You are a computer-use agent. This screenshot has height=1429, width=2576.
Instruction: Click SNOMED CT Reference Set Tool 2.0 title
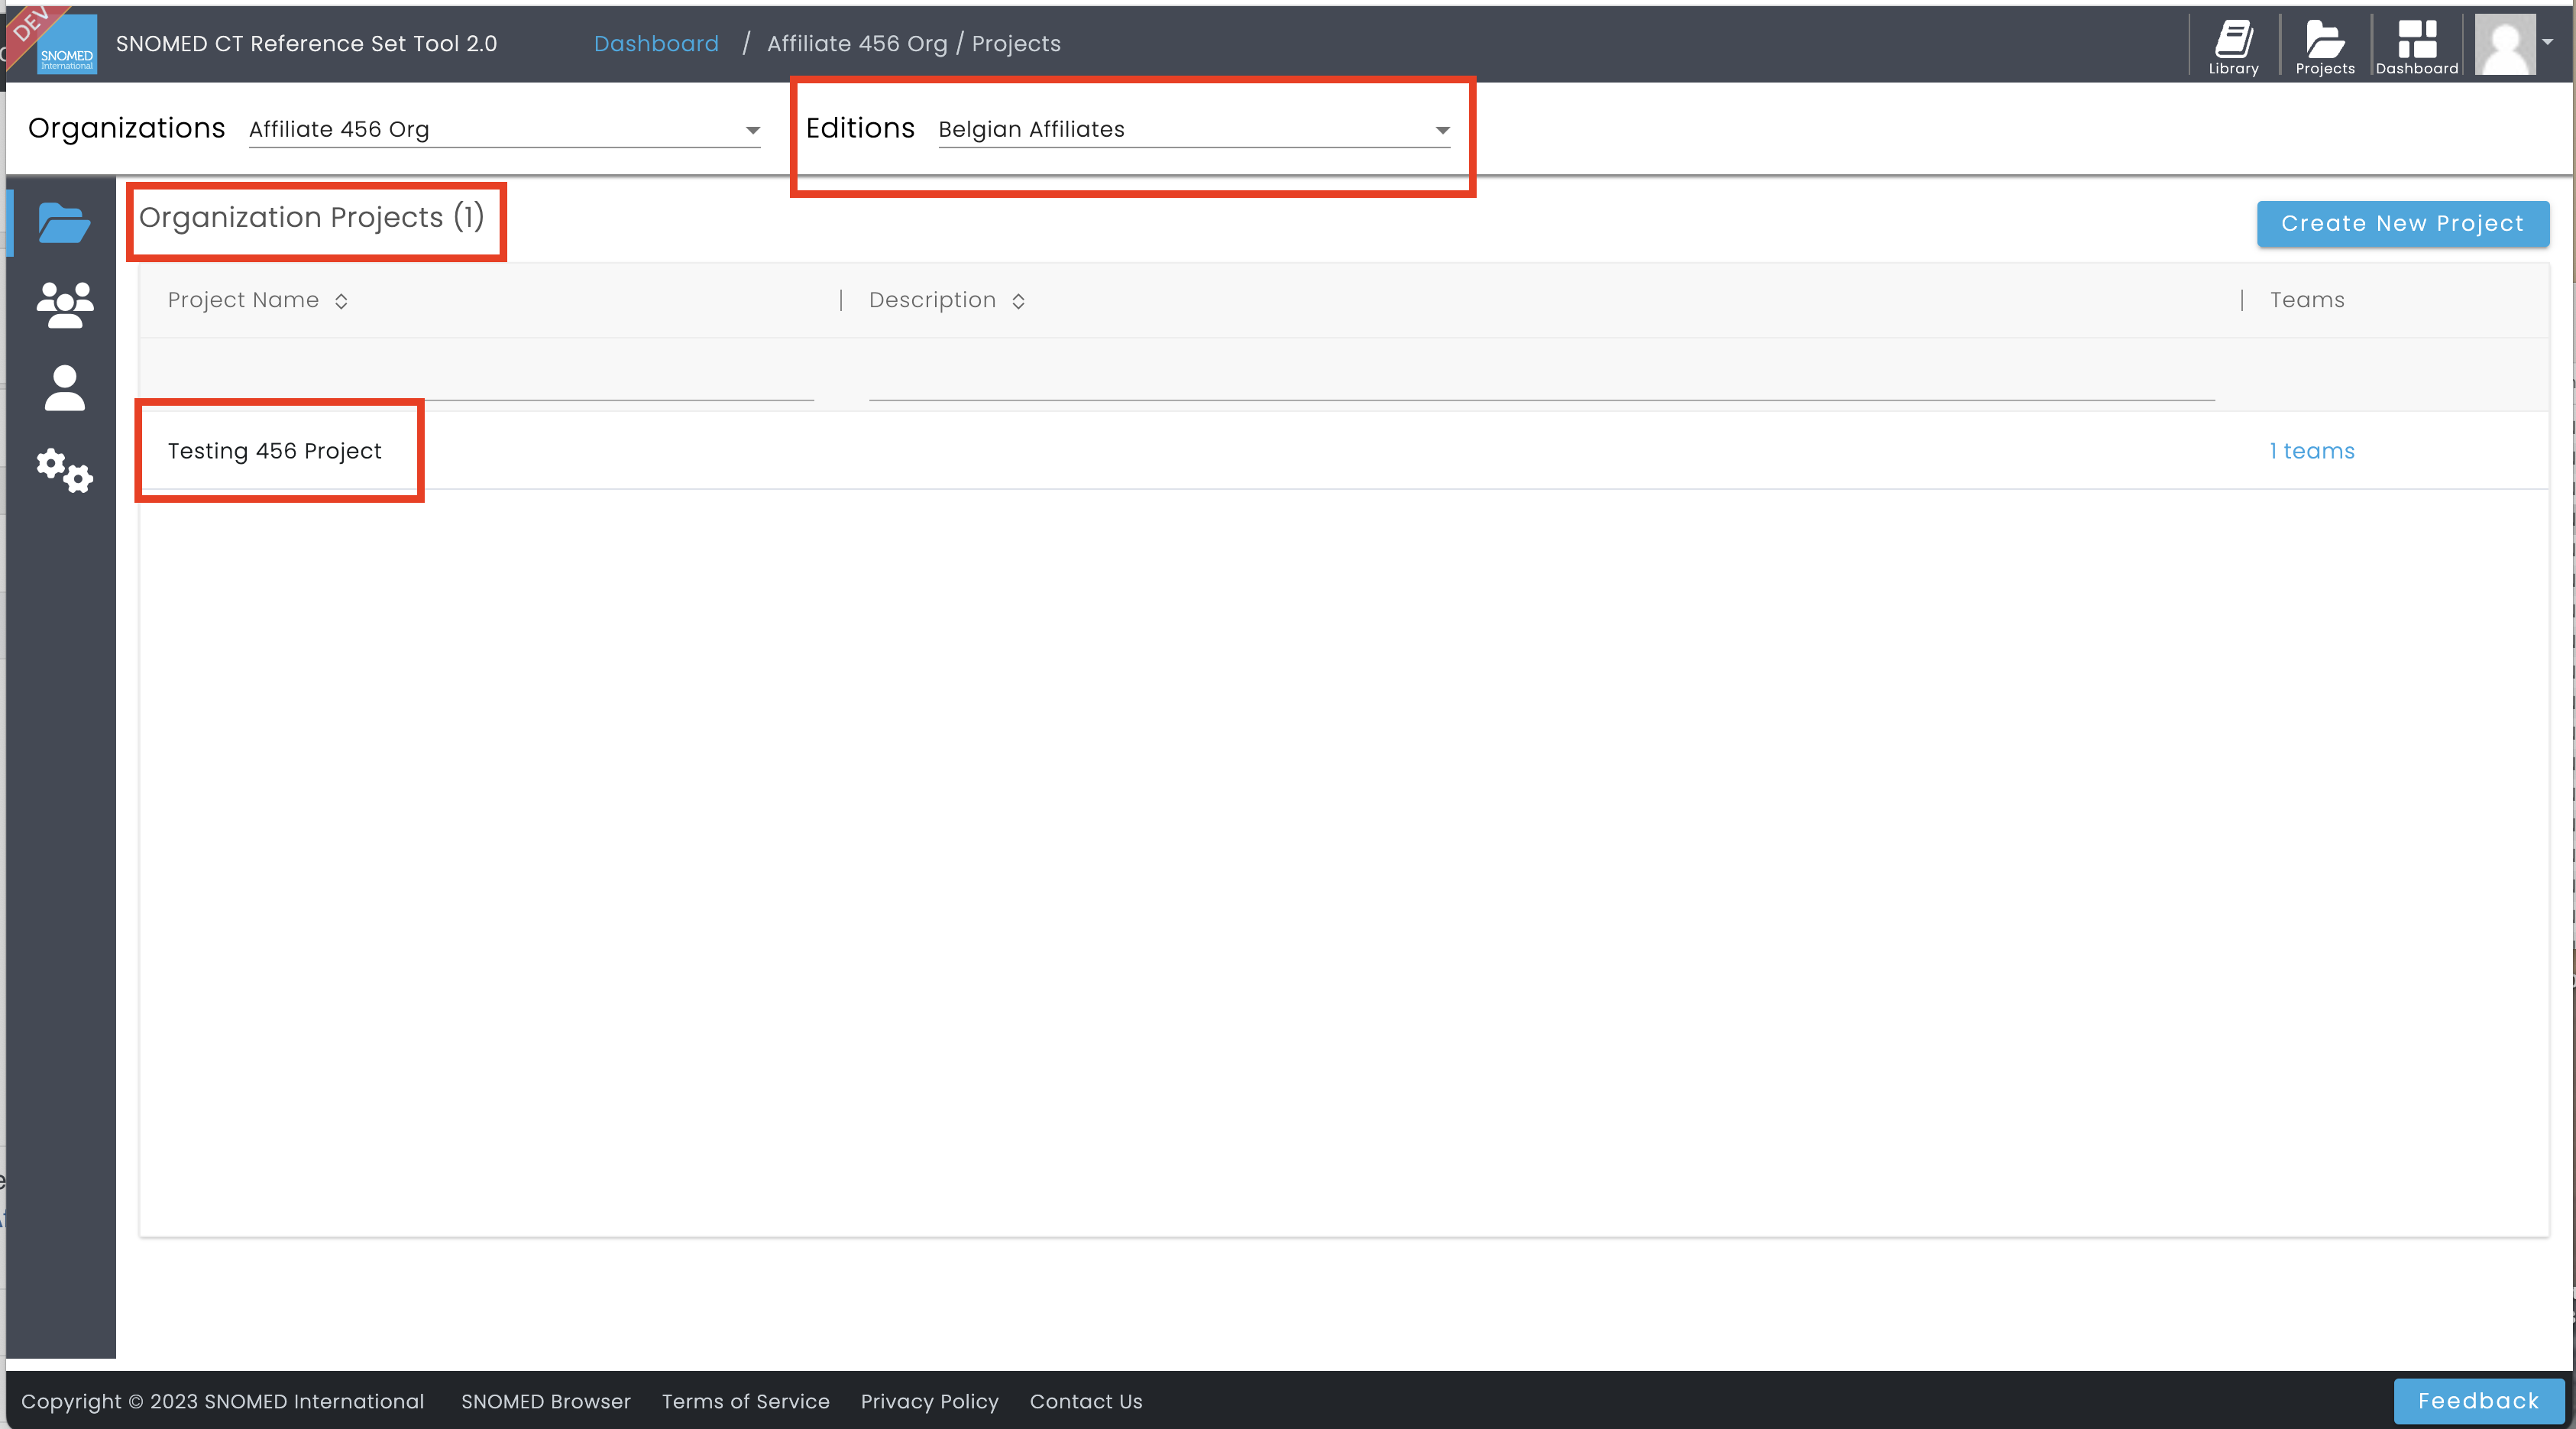(306, 43)
